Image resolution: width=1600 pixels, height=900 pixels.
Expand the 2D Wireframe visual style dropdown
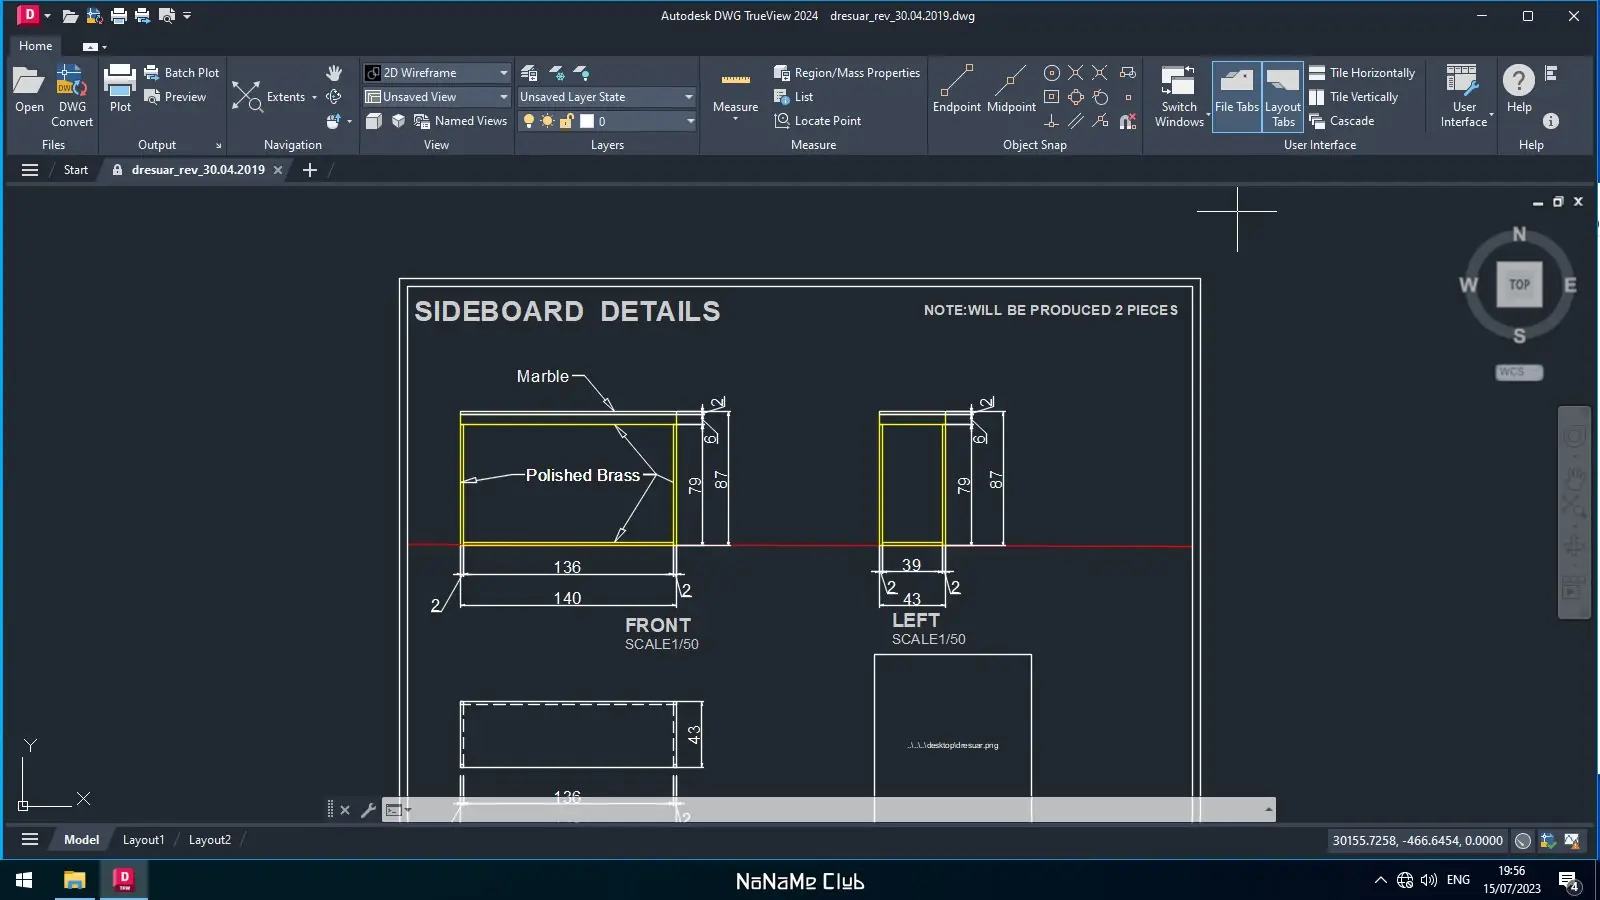click(x=503, y=73)
